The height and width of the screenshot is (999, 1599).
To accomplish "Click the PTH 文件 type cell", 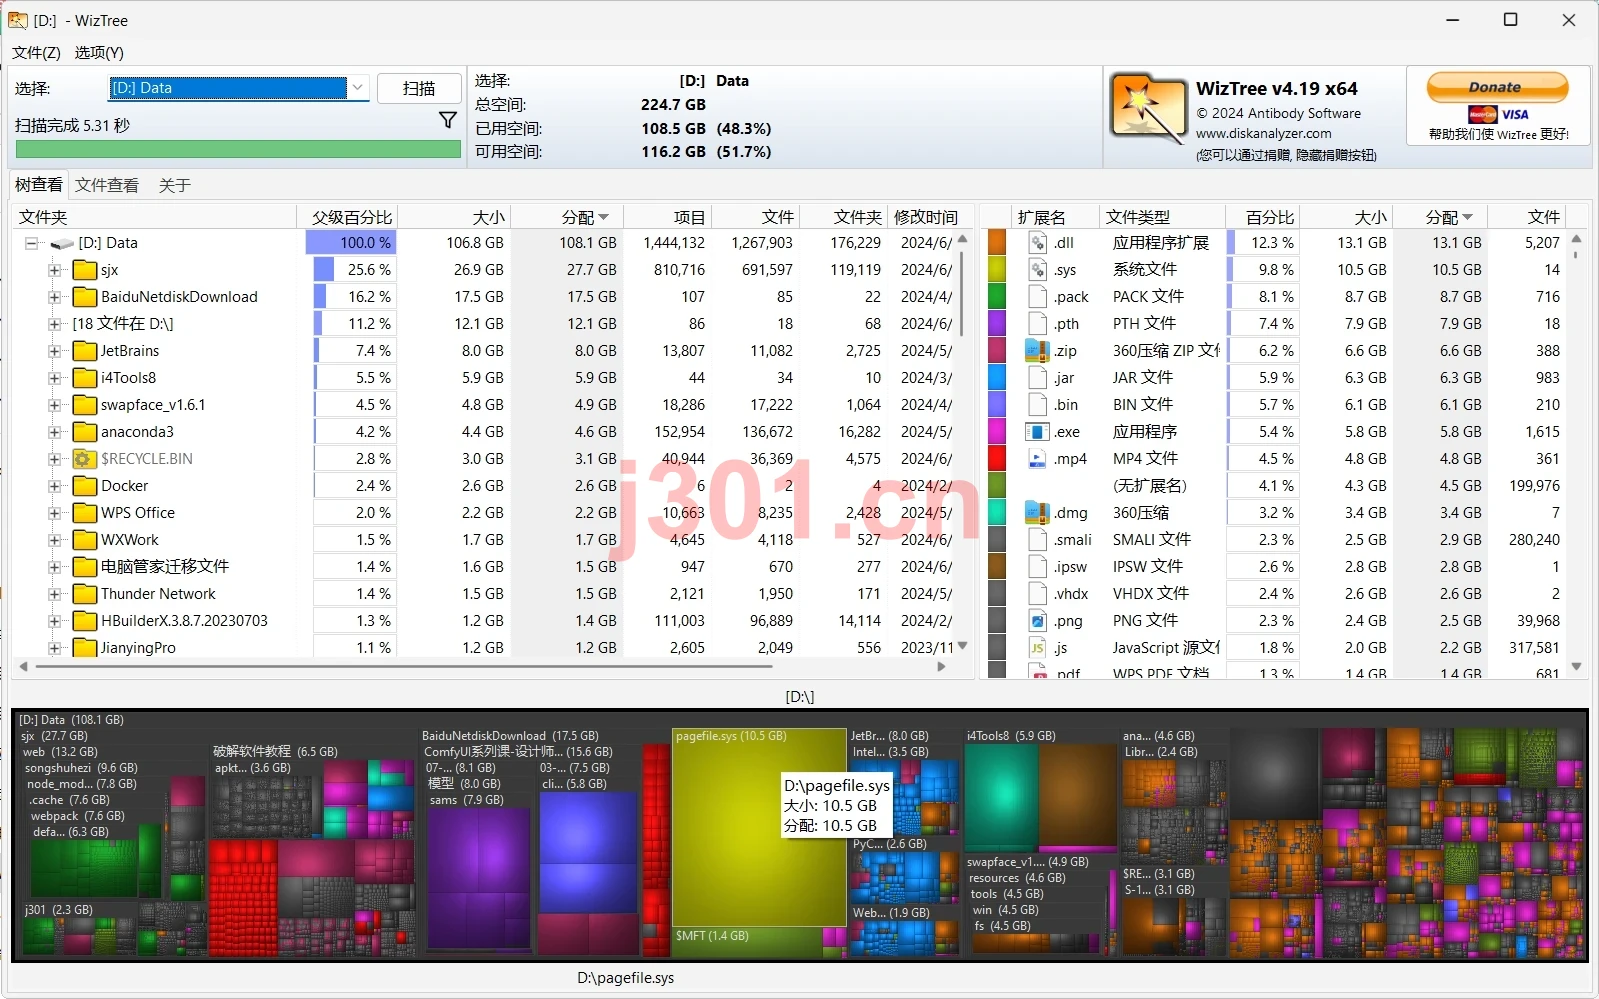I will [x=1144, y=323].
